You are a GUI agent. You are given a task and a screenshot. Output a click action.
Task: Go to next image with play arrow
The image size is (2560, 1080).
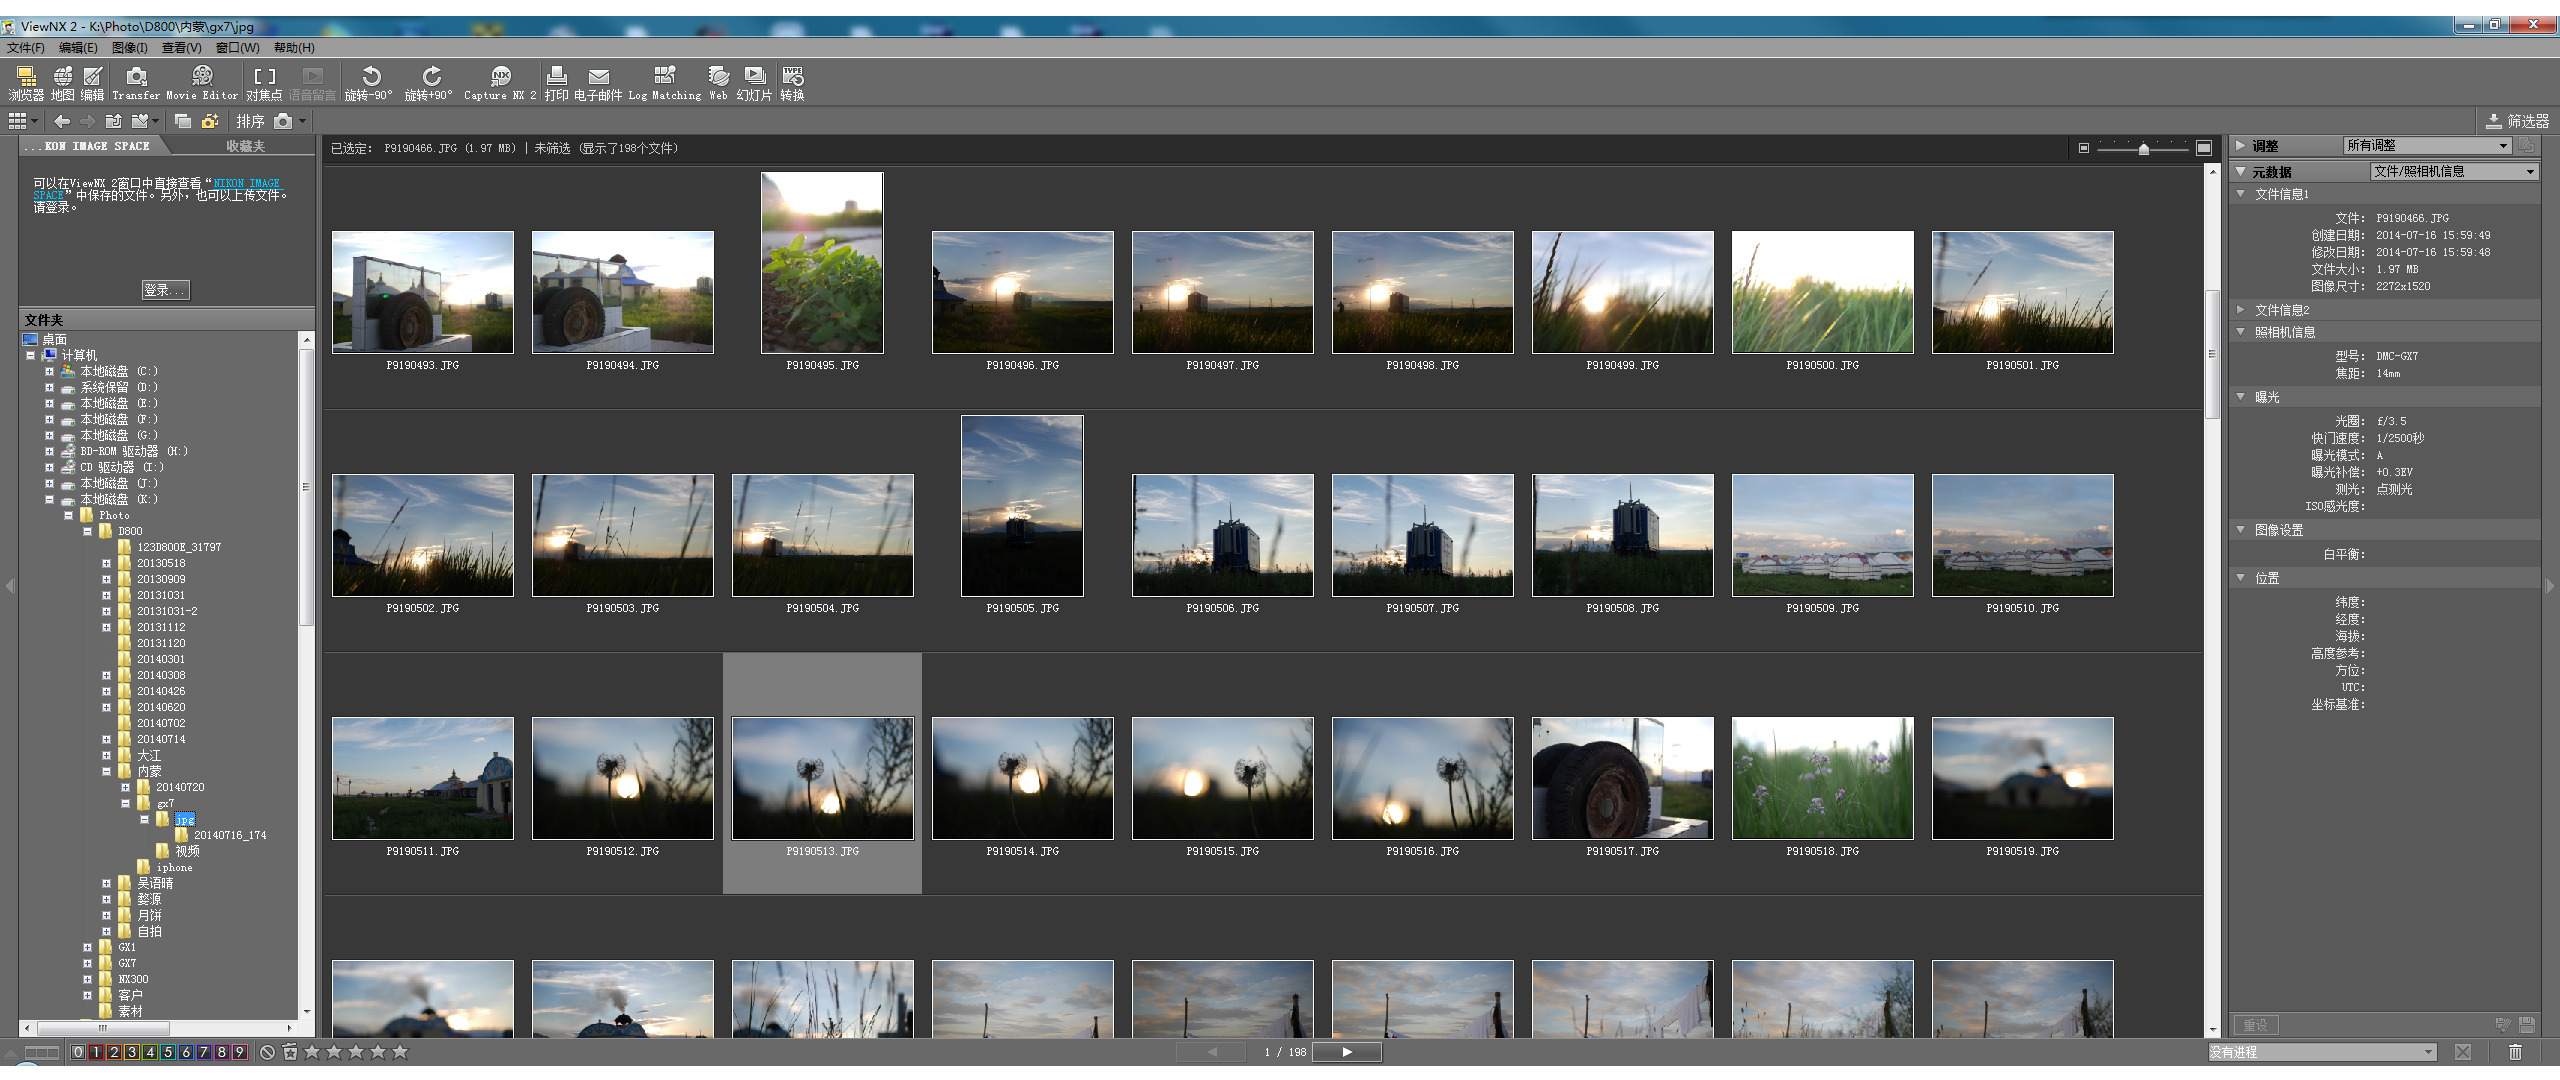pyautogui.click(x=1347, y=1052)
